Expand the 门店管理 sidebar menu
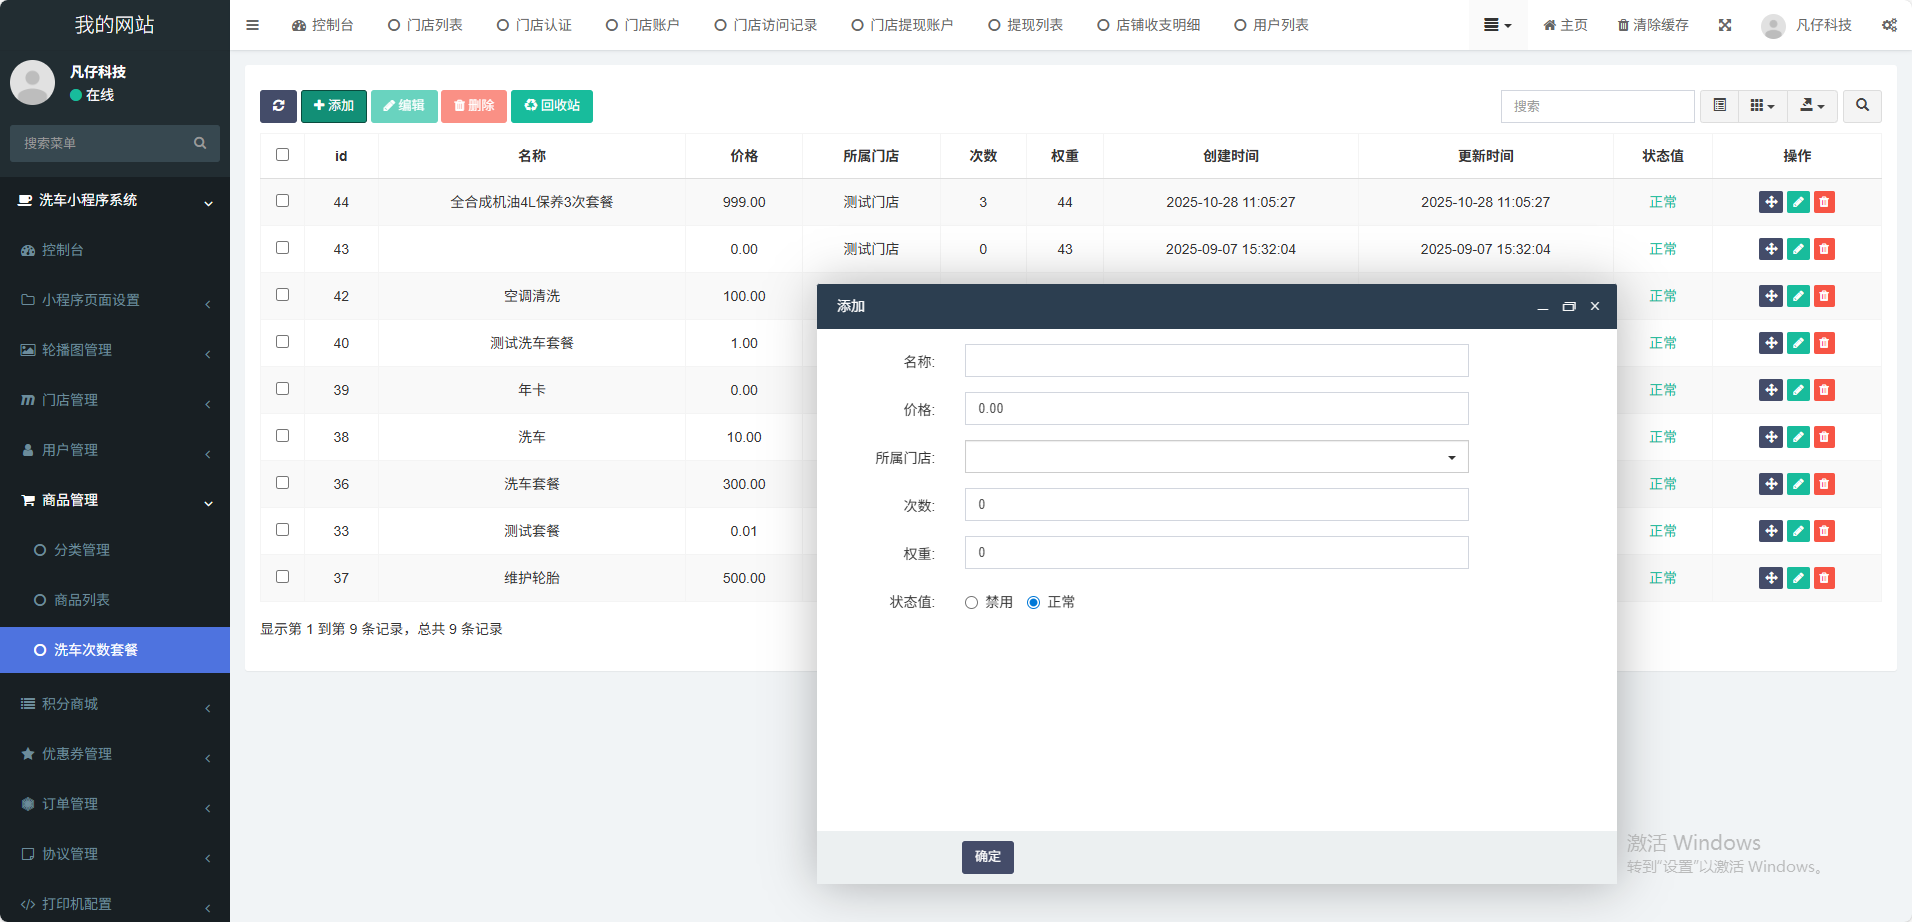1912x922 pixels. click(x=115, y=400)
